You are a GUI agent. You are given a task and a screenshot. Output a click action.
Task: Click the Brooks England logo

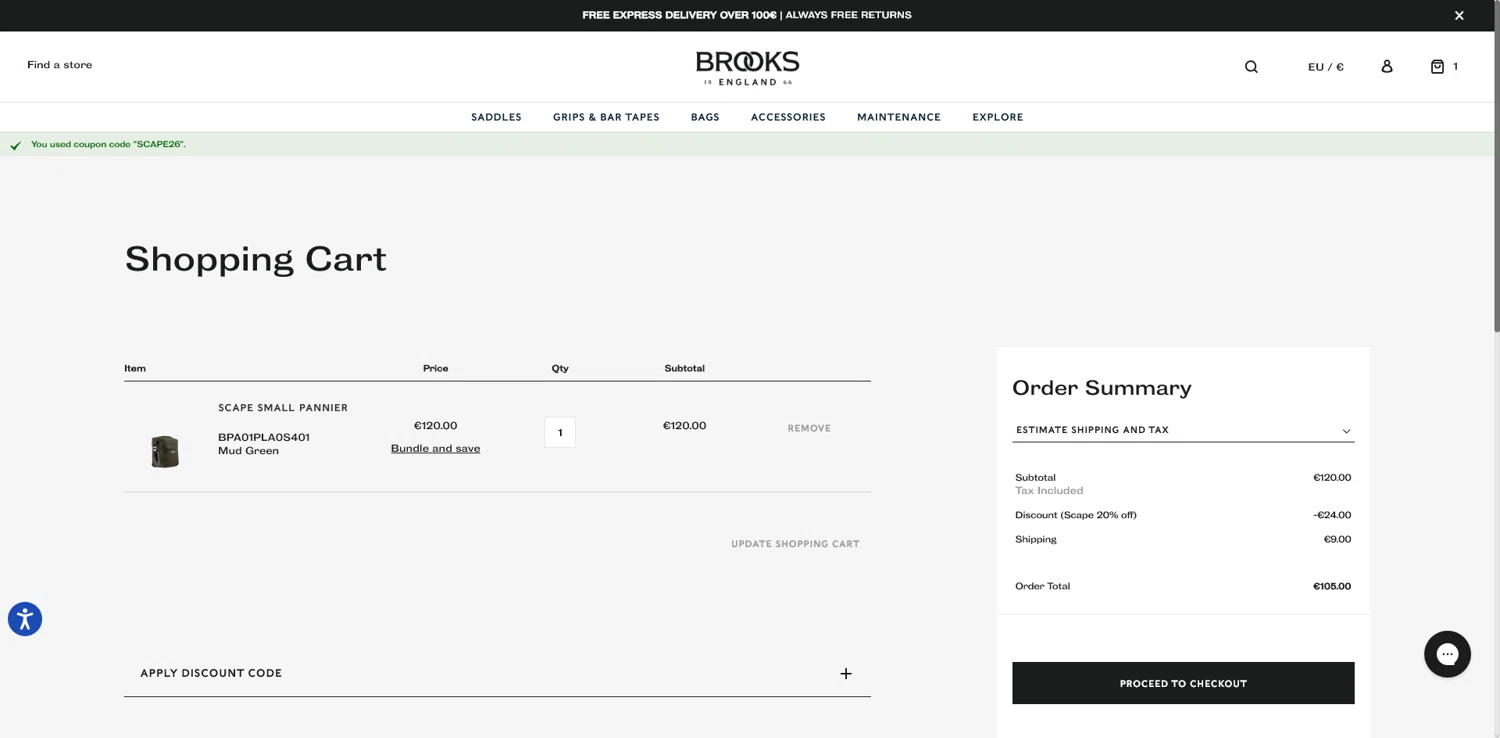point(748,68)
